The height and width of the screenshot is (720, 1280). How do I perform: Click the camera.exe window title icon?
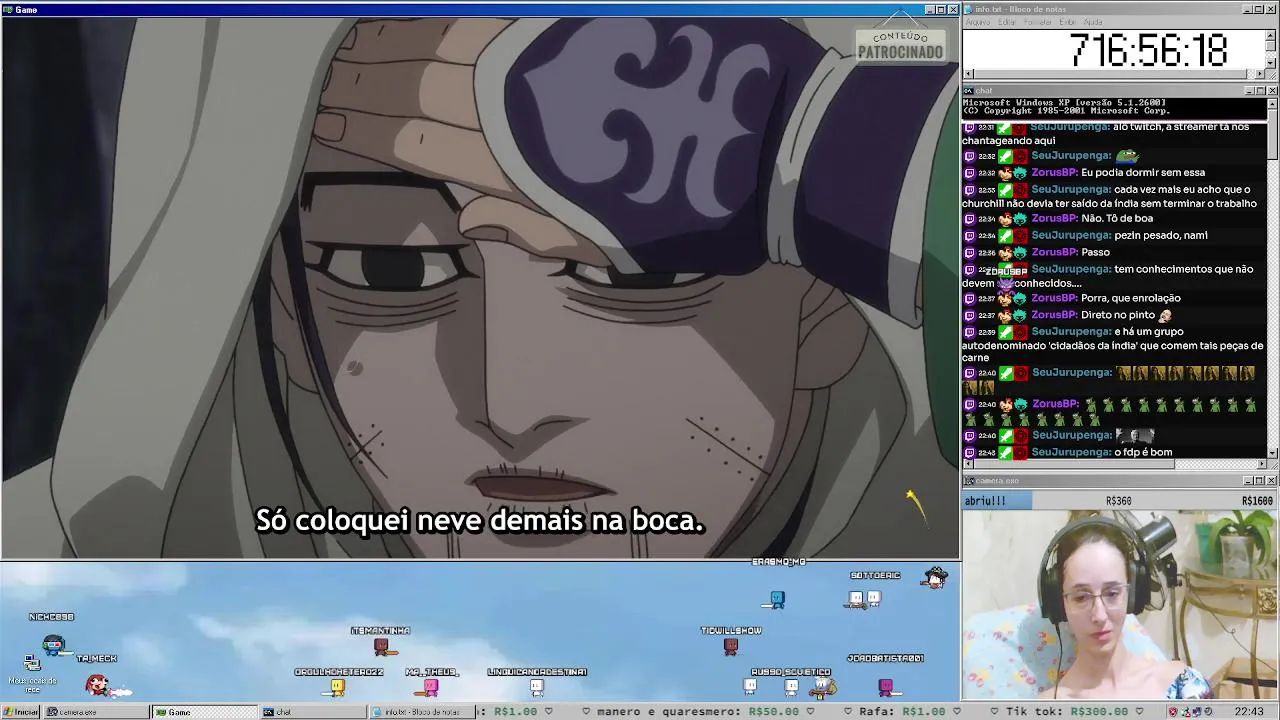pos(969,481)
